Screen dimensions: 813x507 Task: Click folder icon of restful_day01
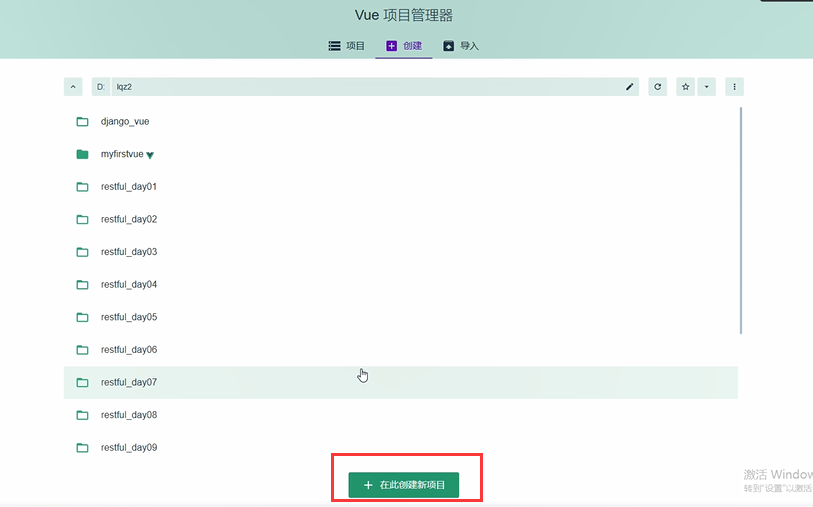click(82, 187)
